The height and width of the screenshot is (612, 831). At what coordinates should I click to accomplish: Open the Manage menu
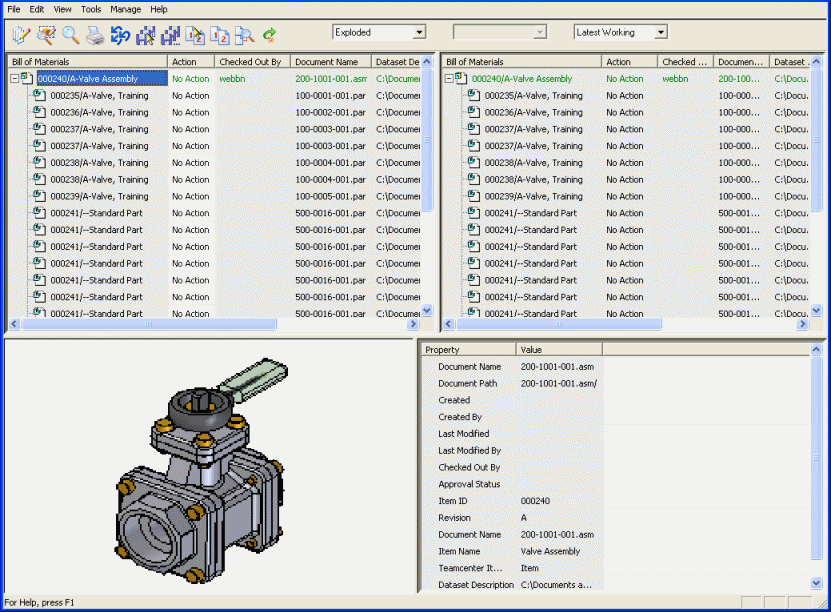[x=125, y=9]
